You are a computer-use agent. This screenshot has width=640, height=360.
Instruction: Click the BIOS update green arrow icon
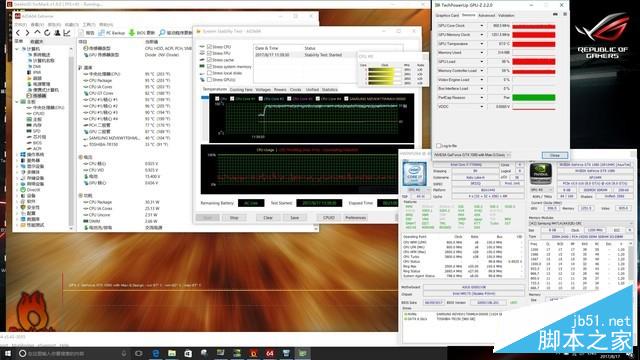[132, 33]
